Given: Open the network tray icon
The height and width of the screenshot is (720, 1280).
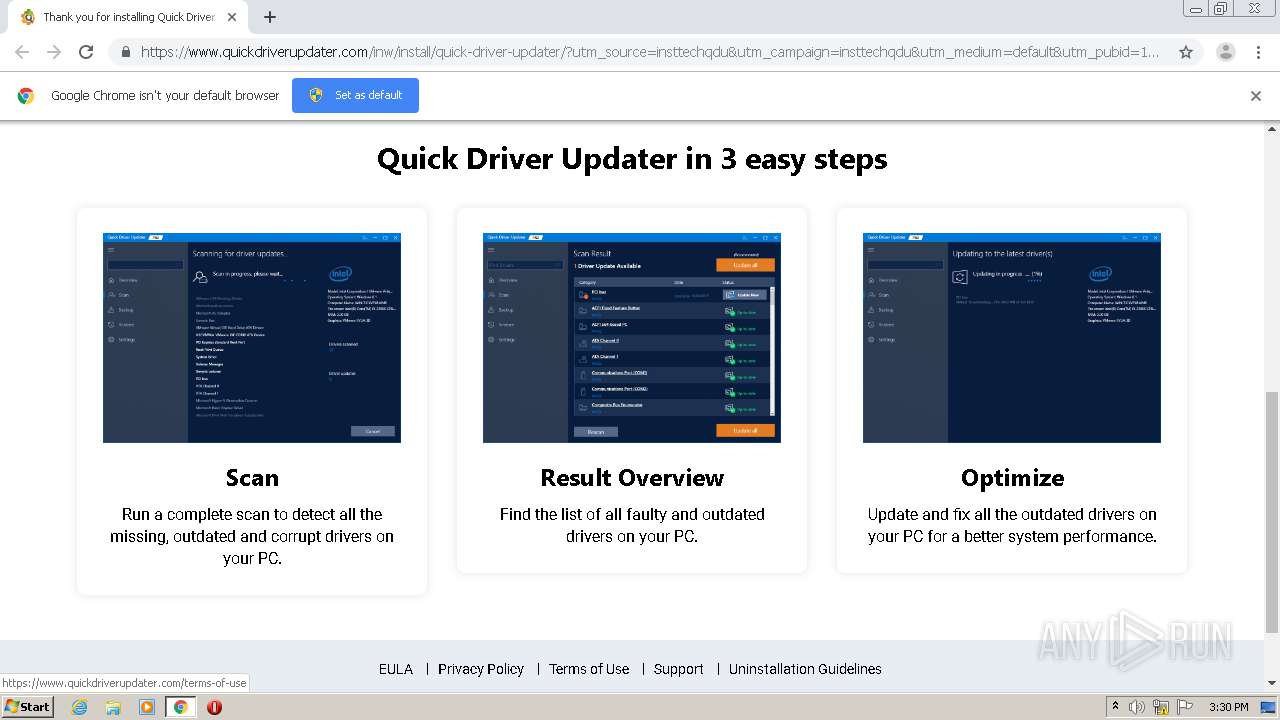Looking at the screenshot, I should [1161, 707].
